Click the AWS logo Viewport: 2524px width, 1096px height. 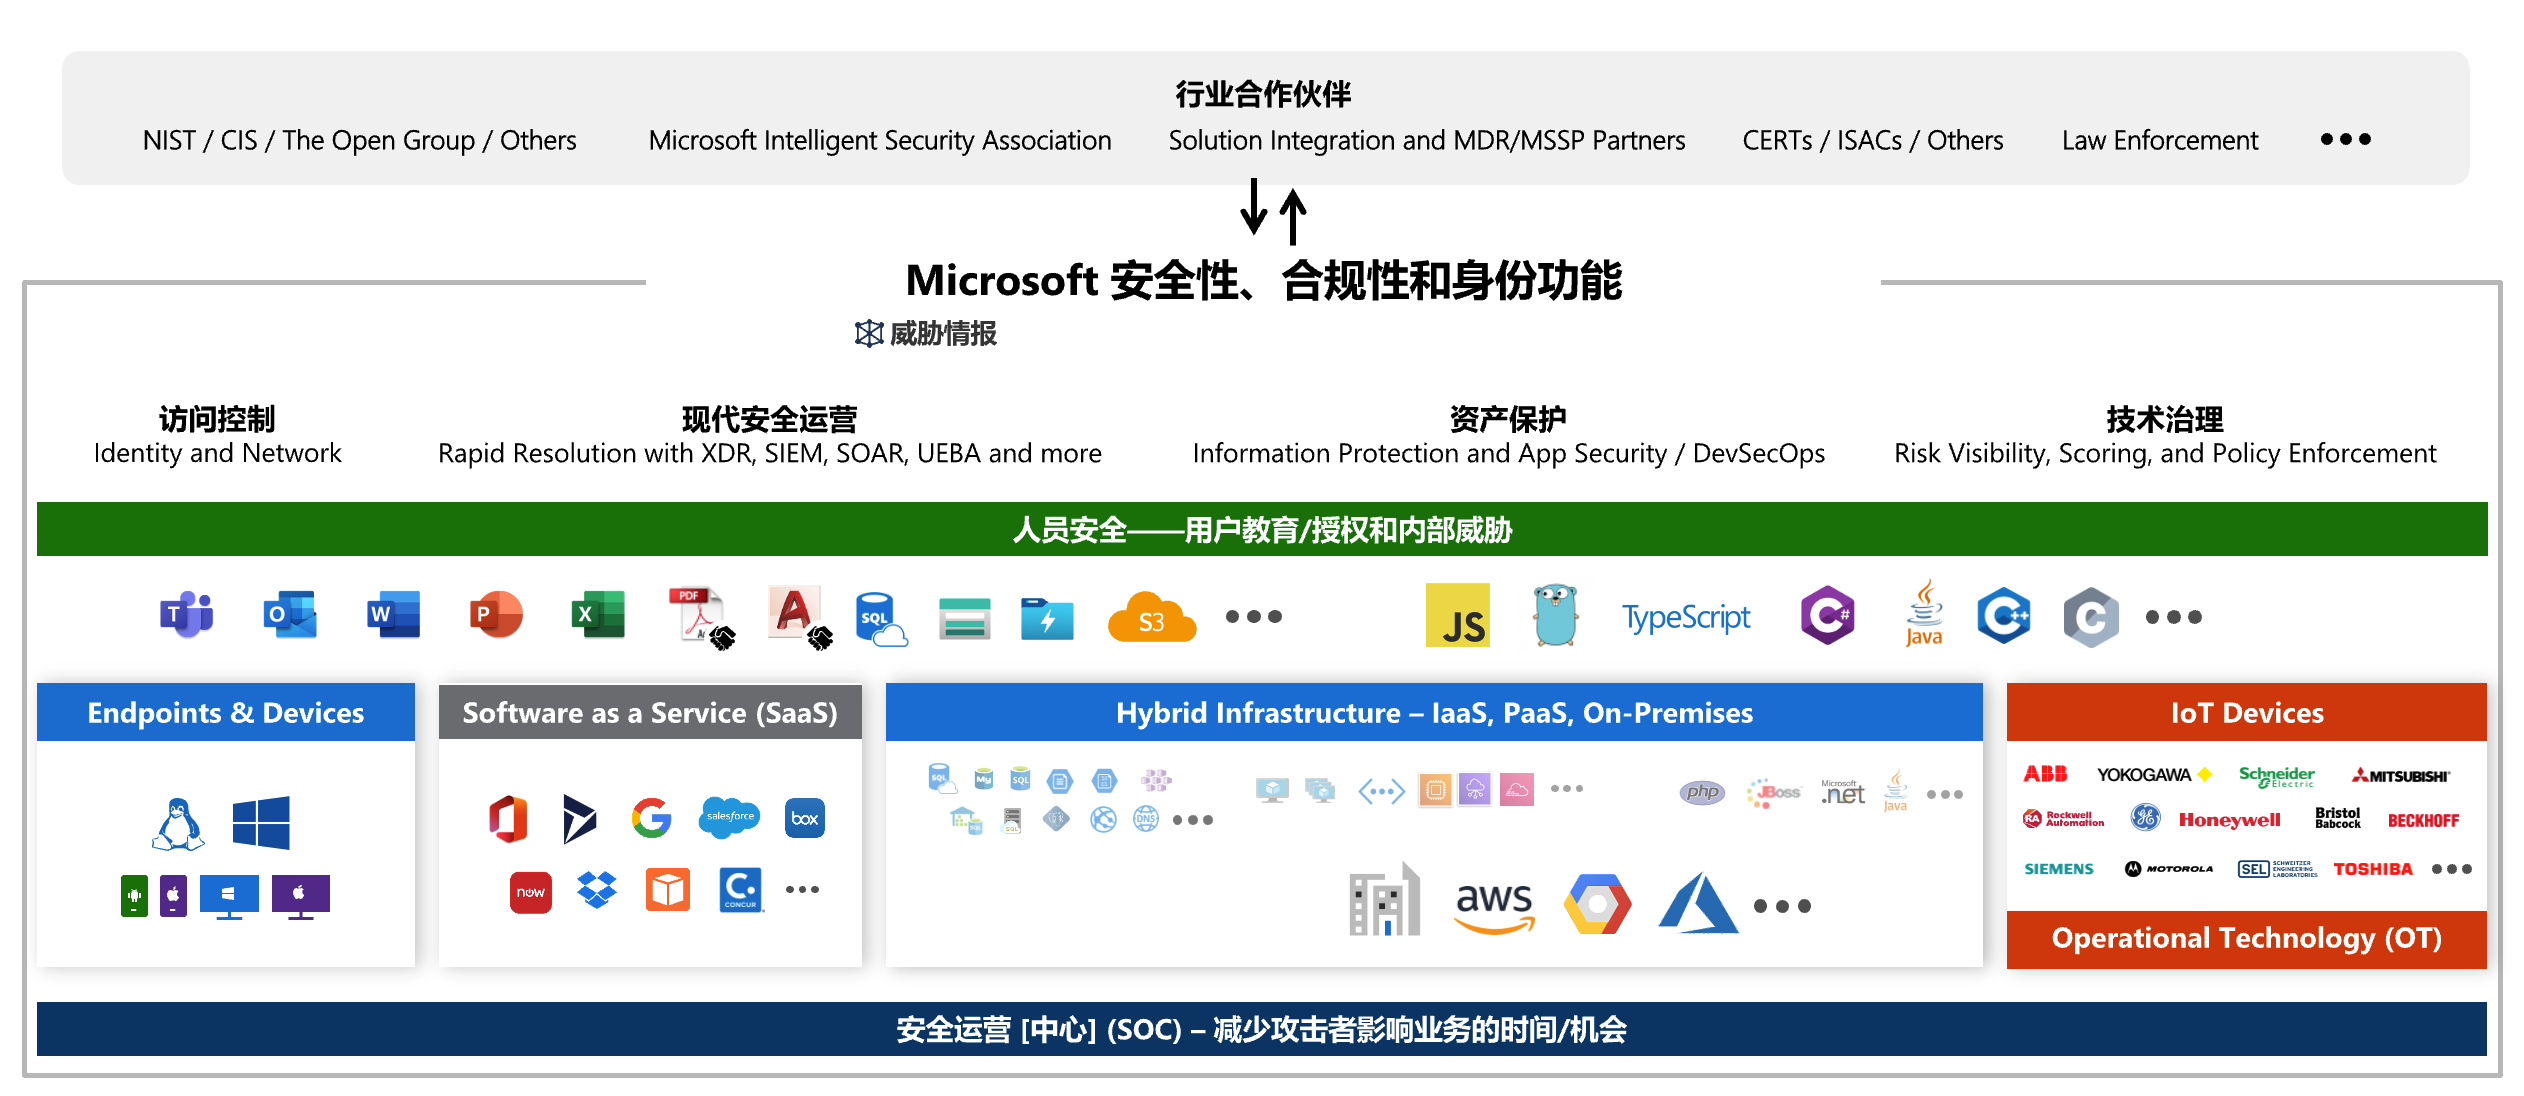(x=1493, y=905)
